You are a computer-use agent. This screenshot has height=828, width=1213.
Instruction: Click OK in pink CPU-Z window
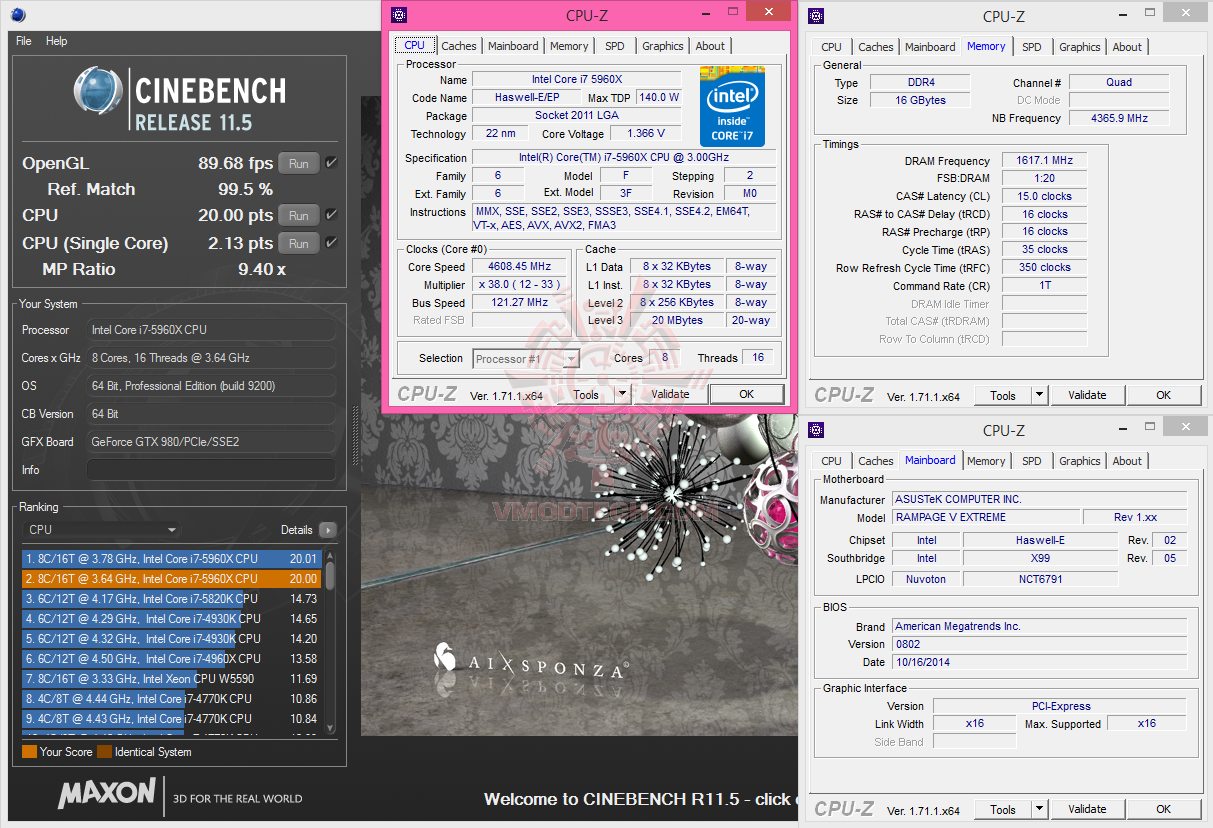click(746, 394)
